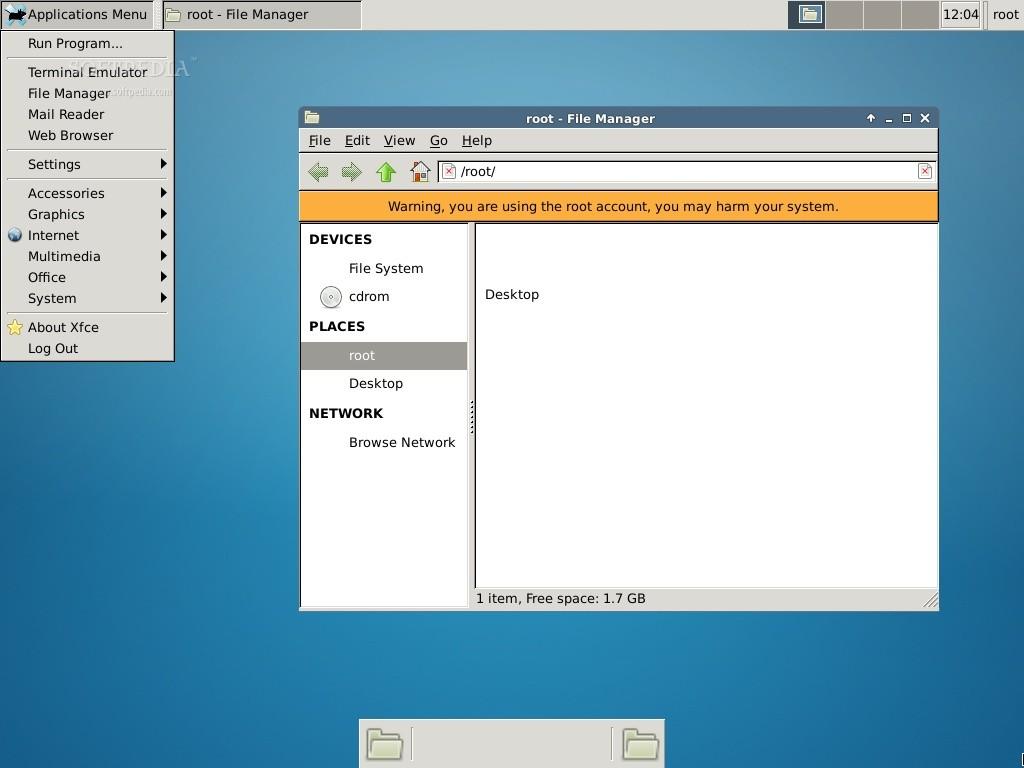Click the left folder icon in the bottom dock
1024x768 pixels.
click(x=385, y=743)
